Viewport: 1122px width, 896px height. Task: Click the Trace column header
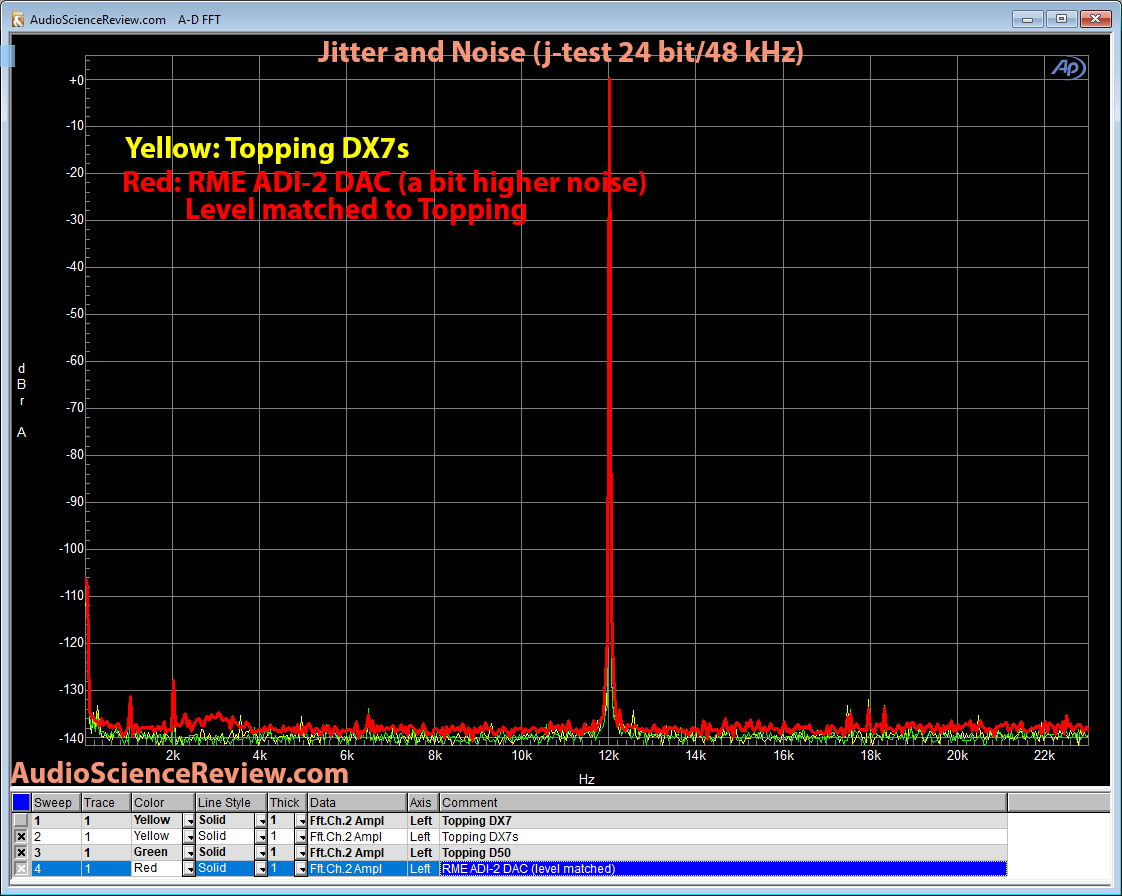click(106, 802)
